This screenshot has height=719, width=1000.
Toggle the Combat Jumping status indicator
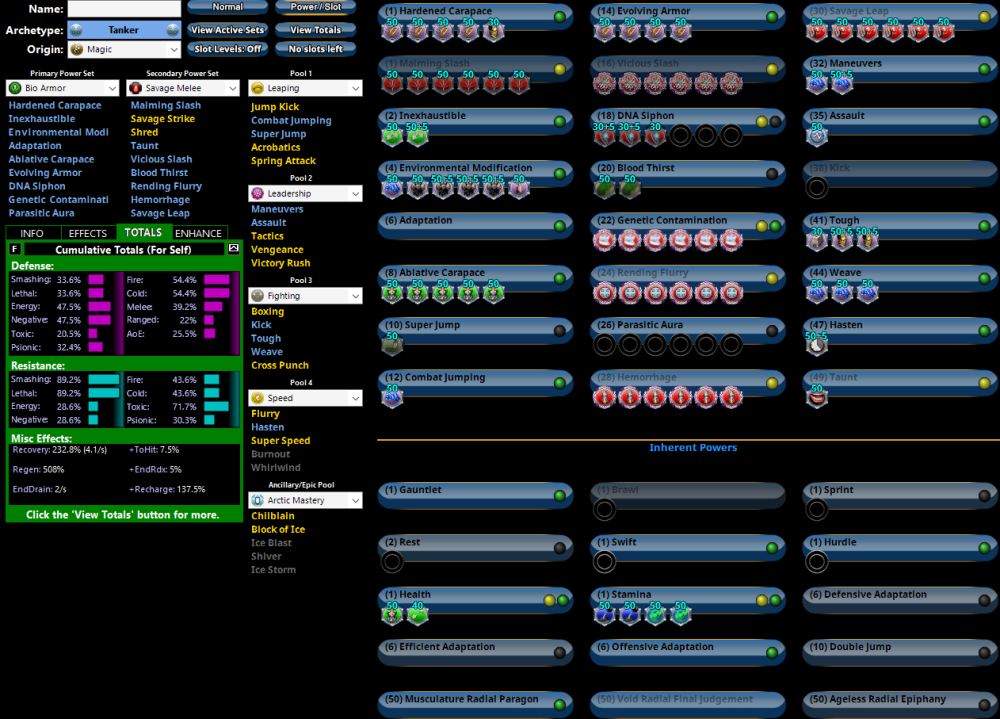[559, 383]
